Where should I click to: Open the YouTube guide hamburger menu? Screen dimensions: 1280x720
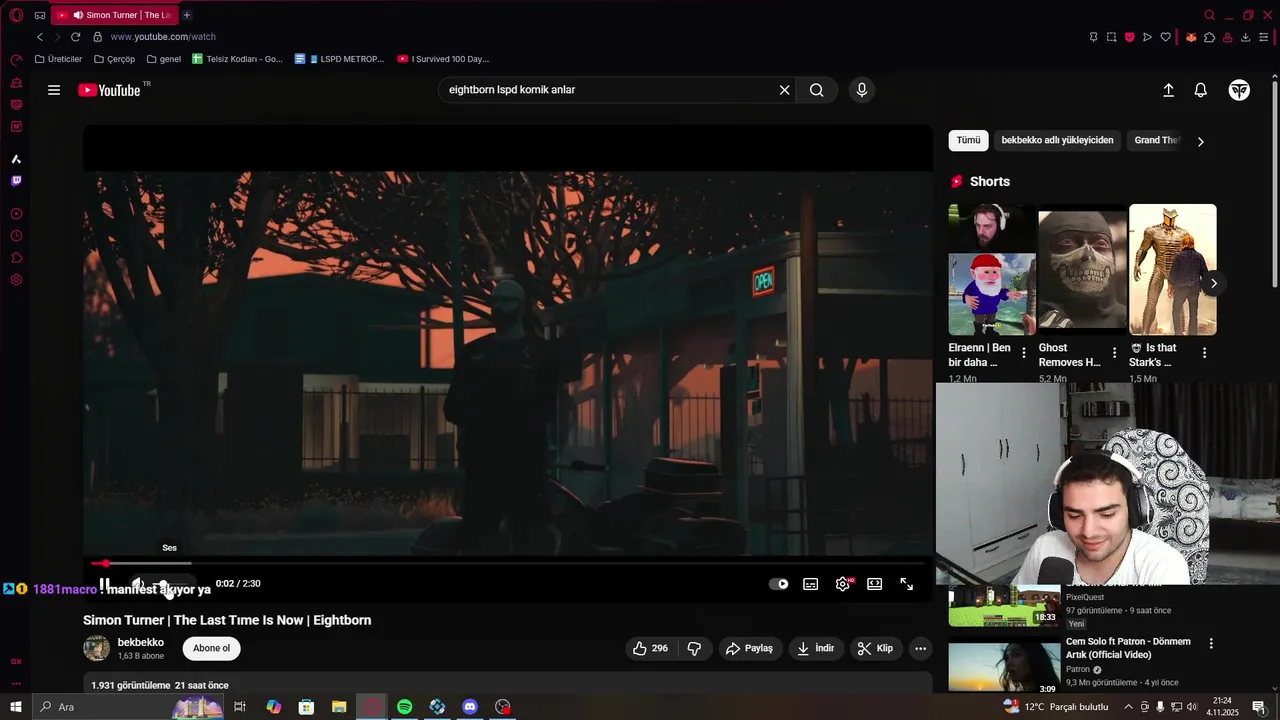pyautogui.click(x=54, y=90)
